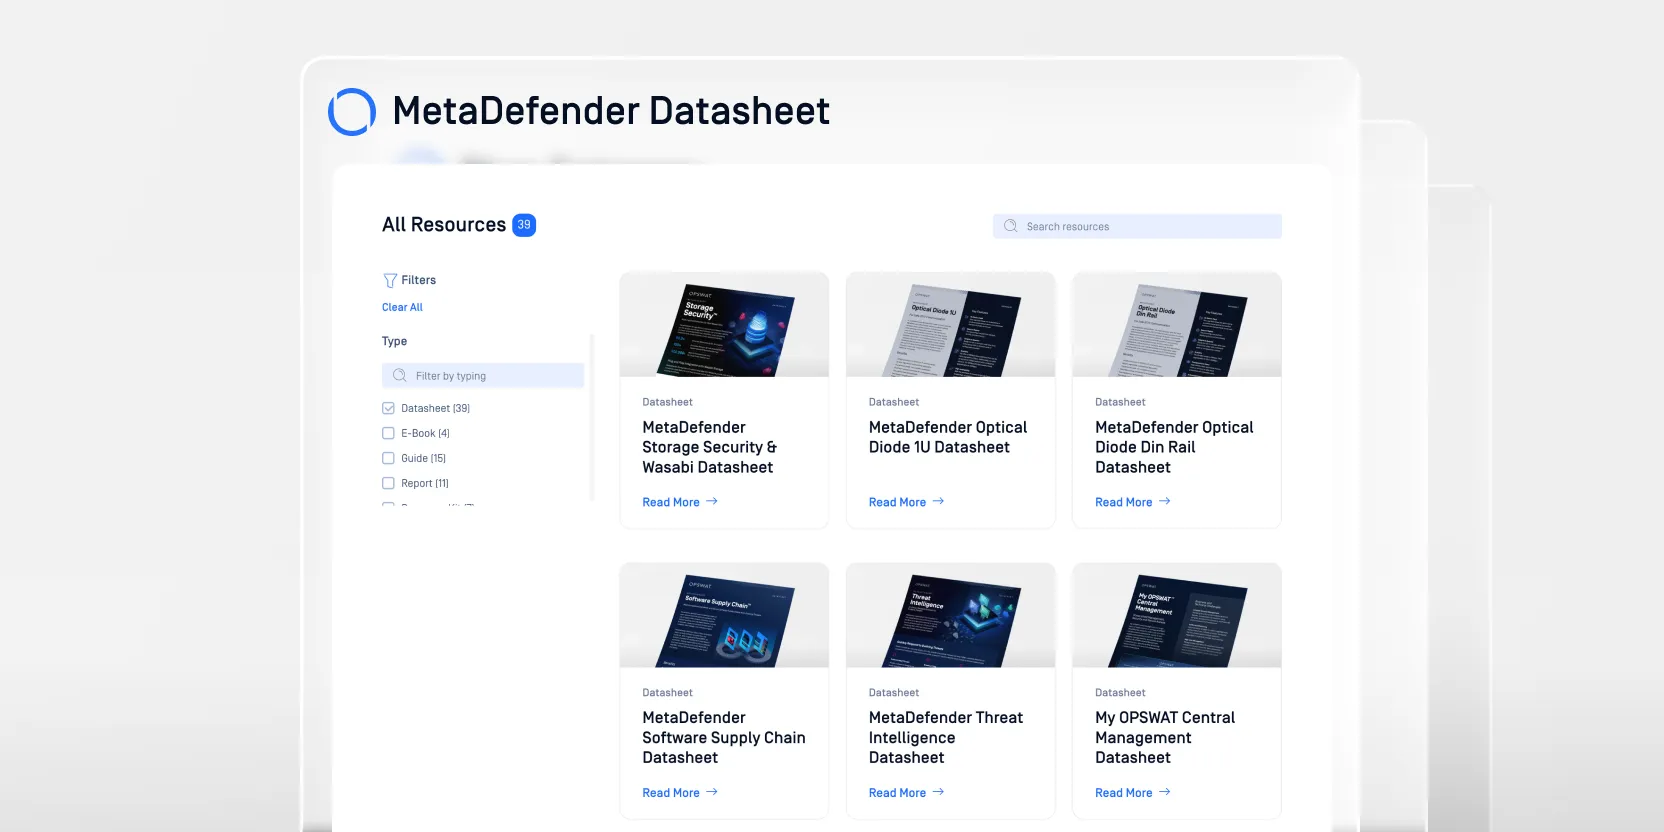The height and width of the screenshot is (832, 1664).
Task: Open the Optical Diode Din Rail thumbnail
Action: click(1176, 325)
